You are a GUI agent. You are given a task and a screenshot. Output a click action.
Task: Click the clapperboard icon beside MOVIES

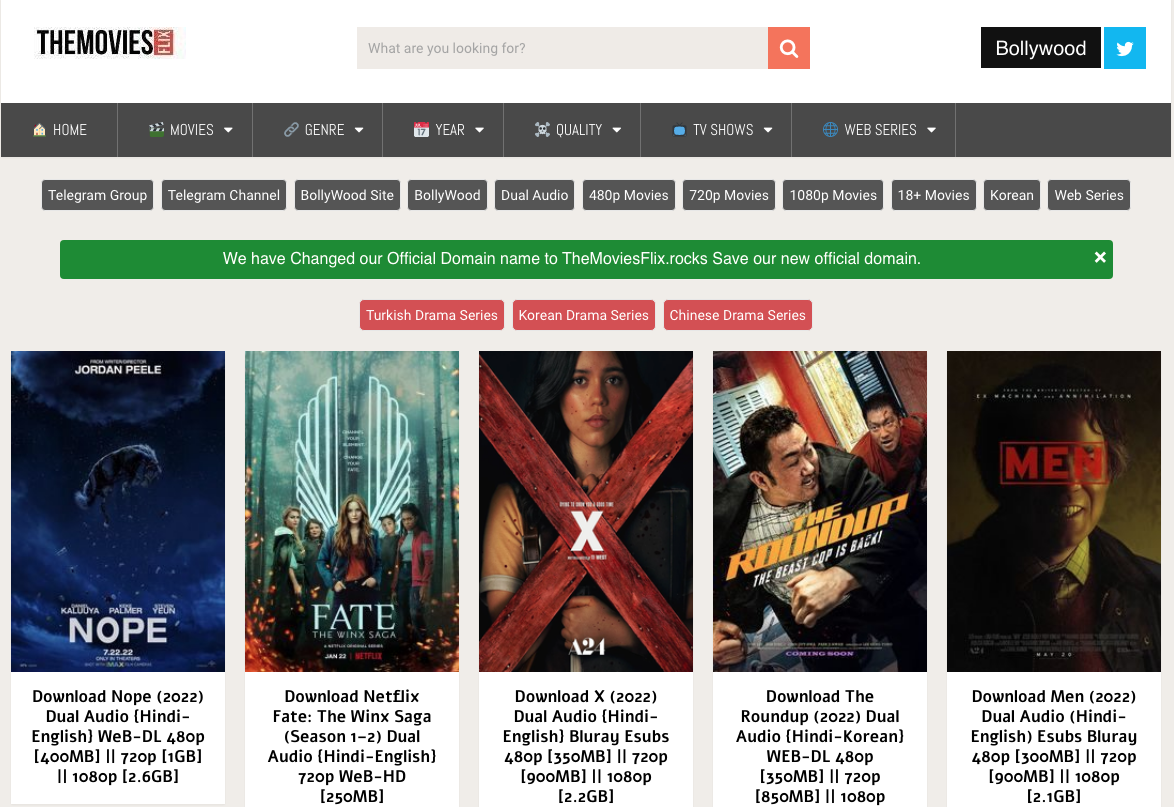click(x=156, y=129)
